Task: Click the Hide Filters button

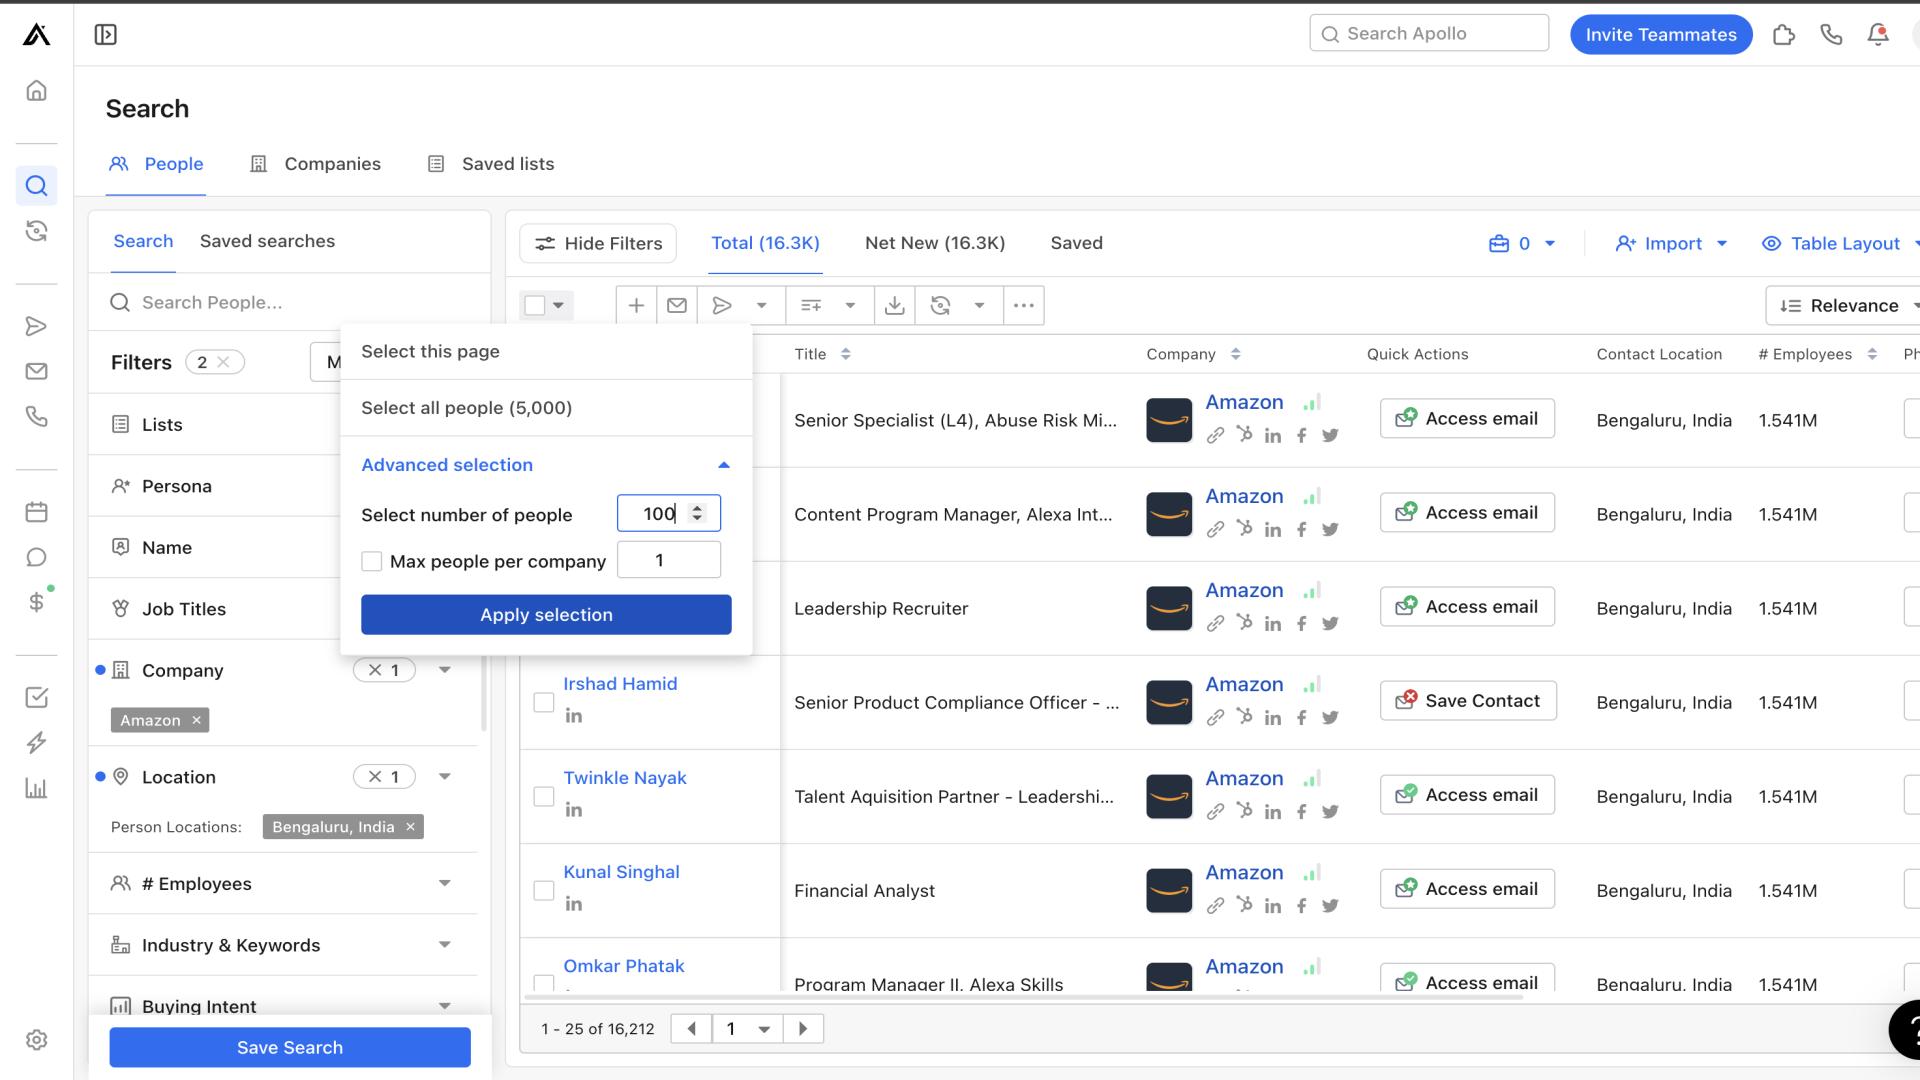Action: [598, 244]
